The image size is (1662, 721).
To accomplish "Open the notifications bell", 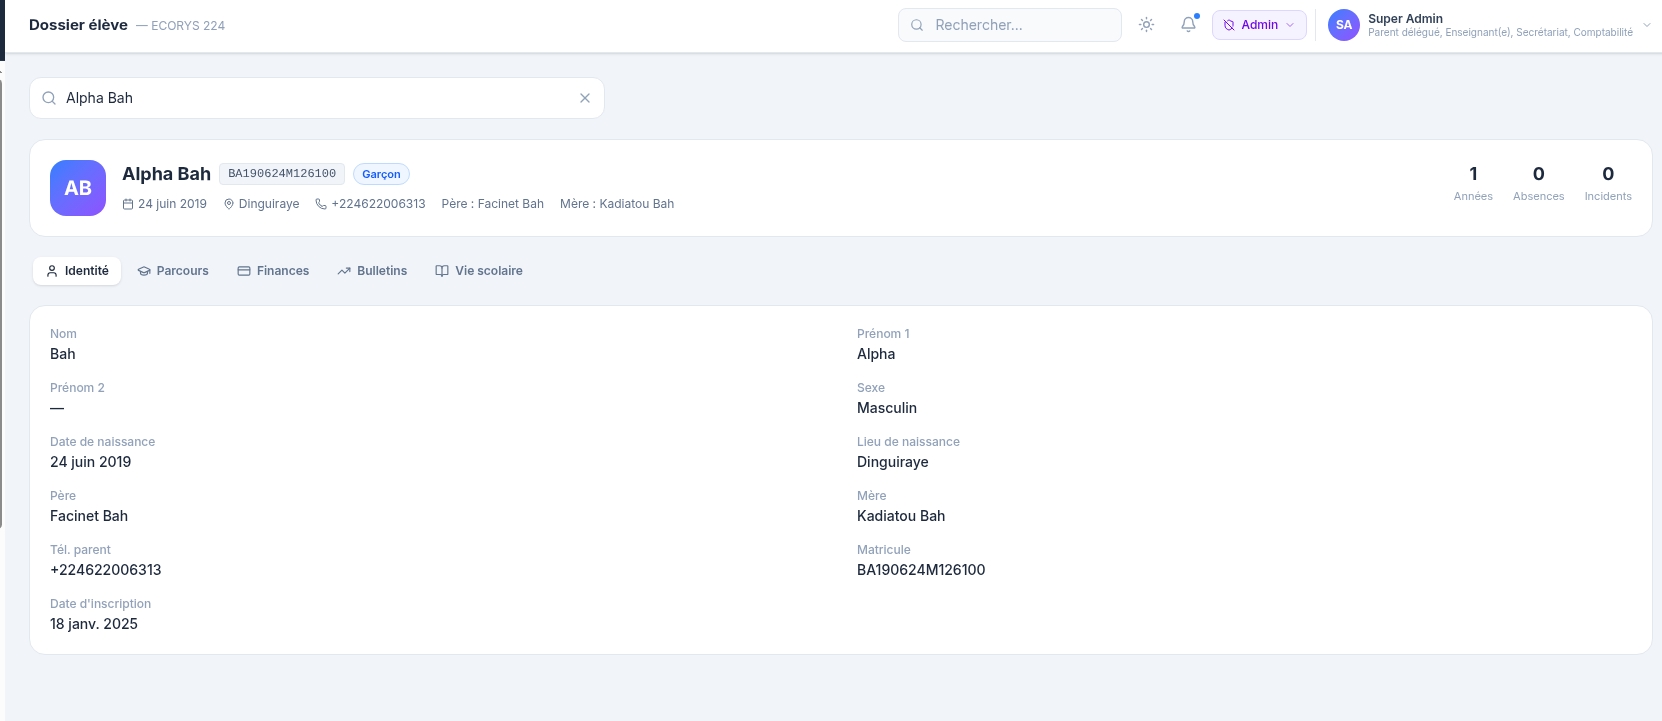I will pos(1188,25).
